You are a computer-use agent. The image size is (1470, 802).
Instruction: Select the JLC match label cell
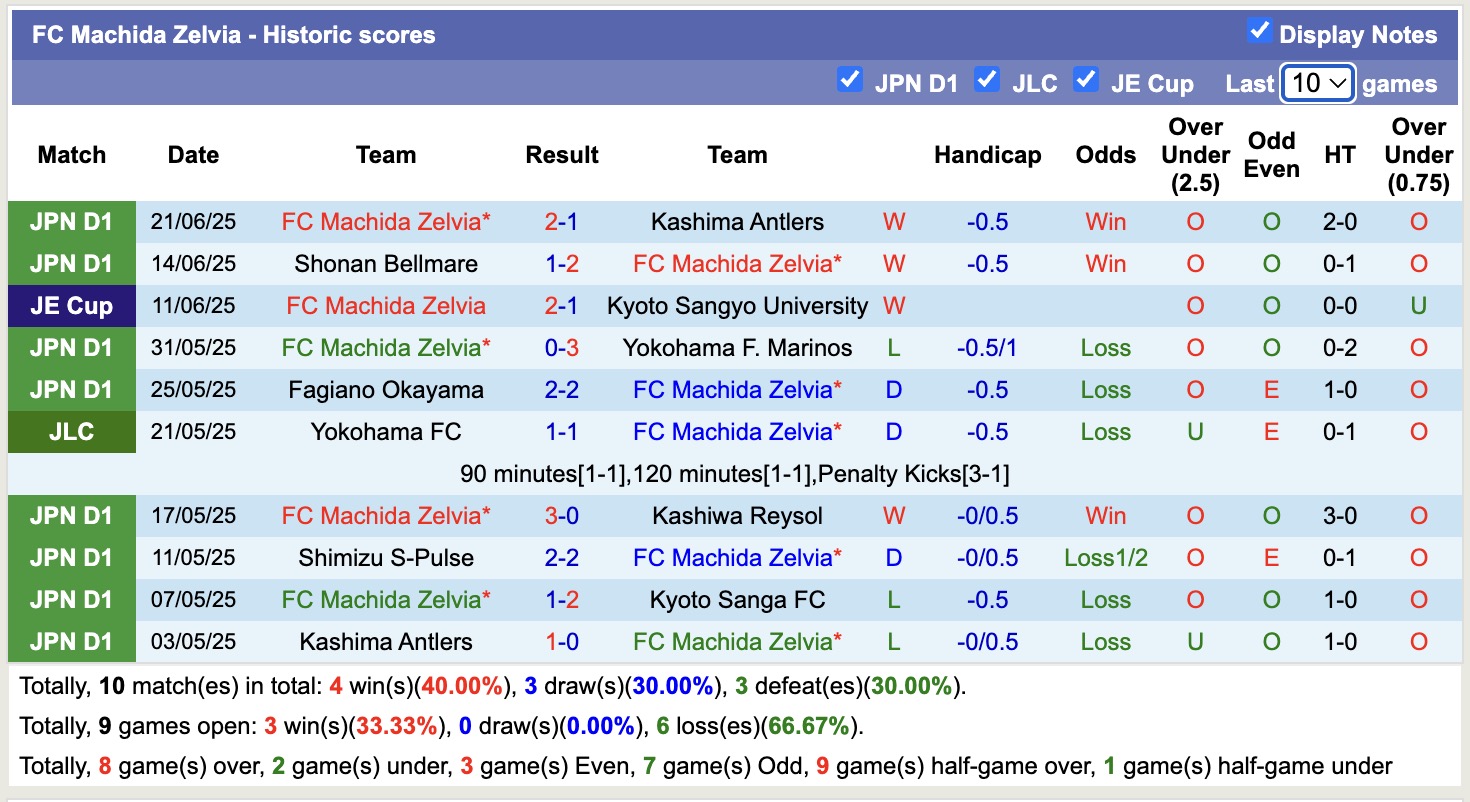coord(71,432)
